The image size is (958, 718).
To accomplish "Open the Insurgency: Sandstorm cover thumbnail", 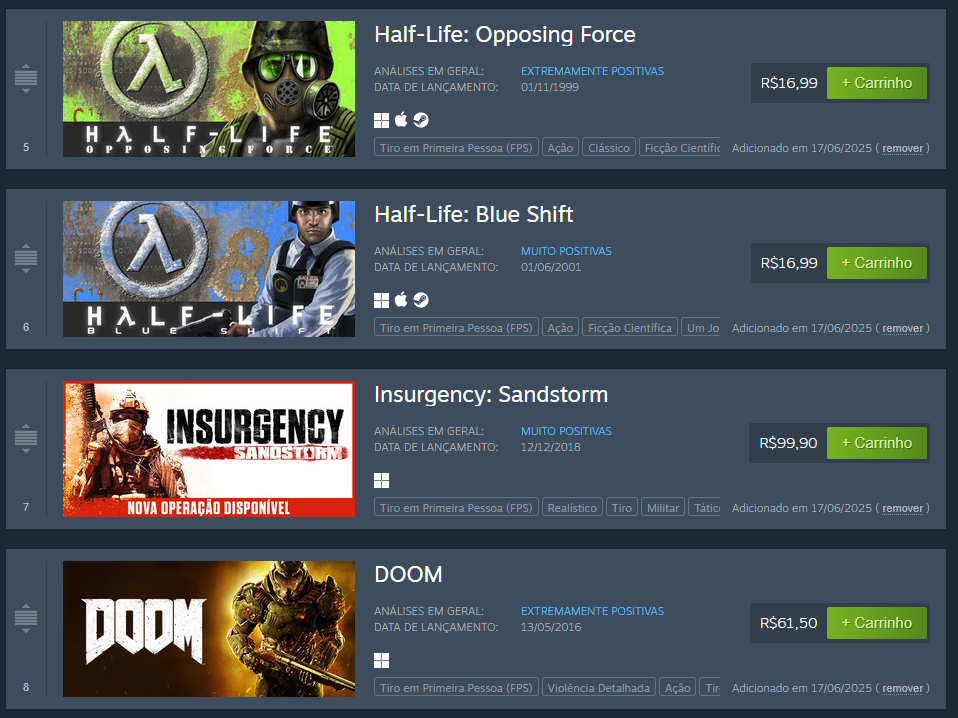I will [x=209, y=449].
